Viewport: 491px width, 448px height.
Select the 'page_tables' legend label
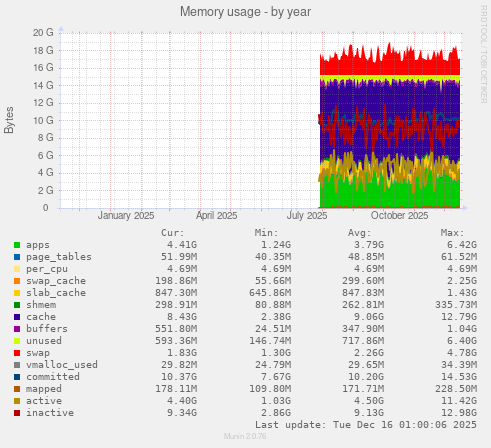[59, 257]
